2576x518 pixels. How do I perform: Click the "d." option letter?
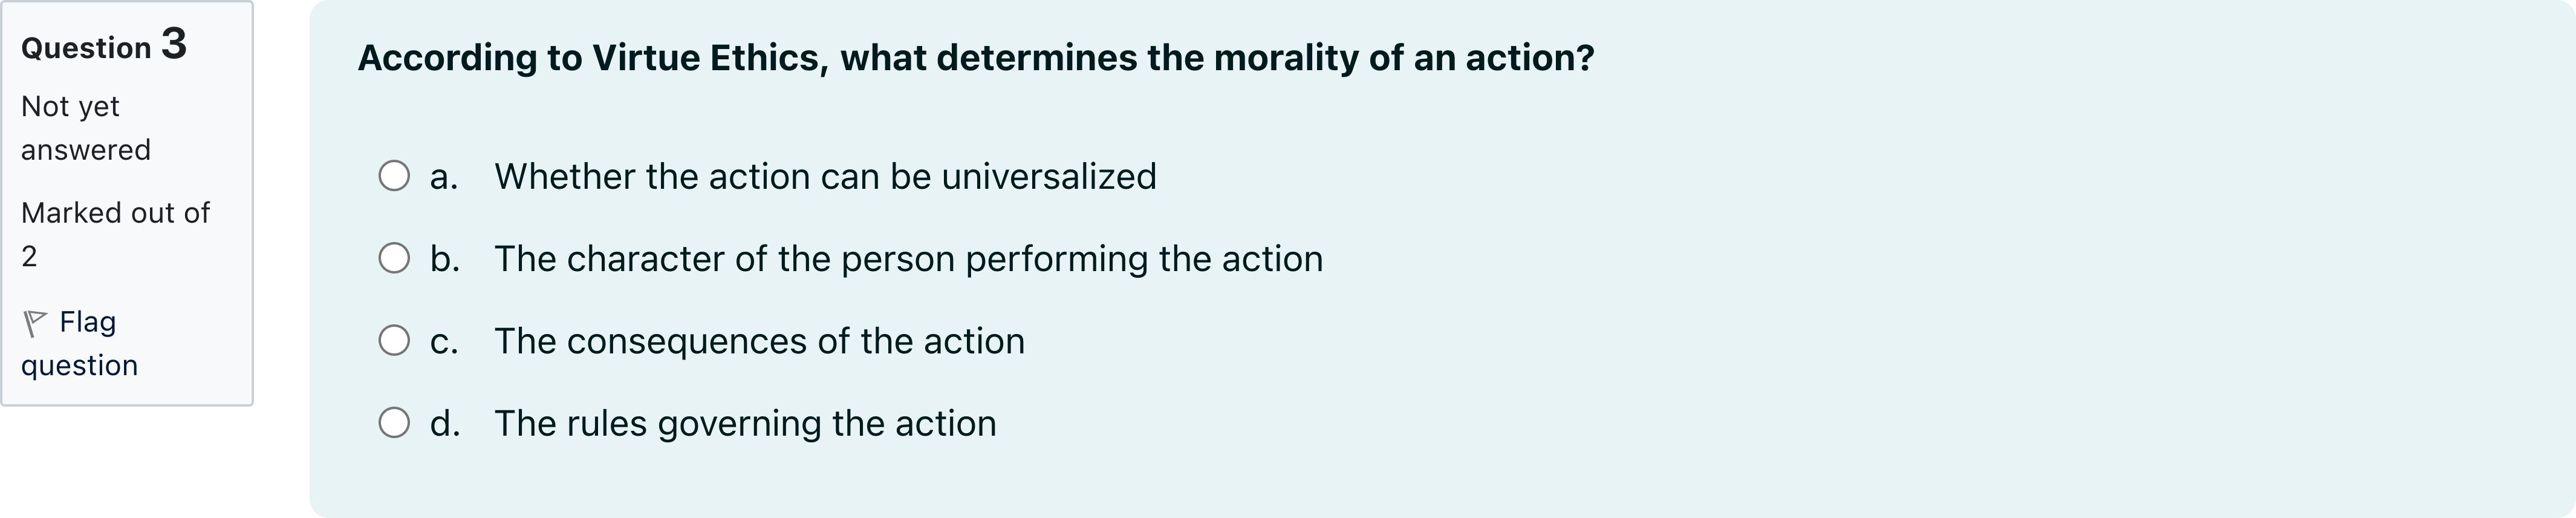coord(445,423)
